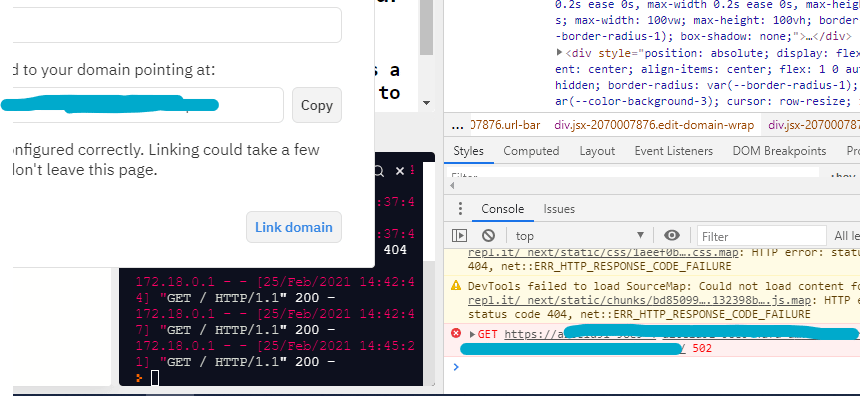Switch to the Issues tab
The width and height of the screenshot is (860, 396).
coord(559,209)
